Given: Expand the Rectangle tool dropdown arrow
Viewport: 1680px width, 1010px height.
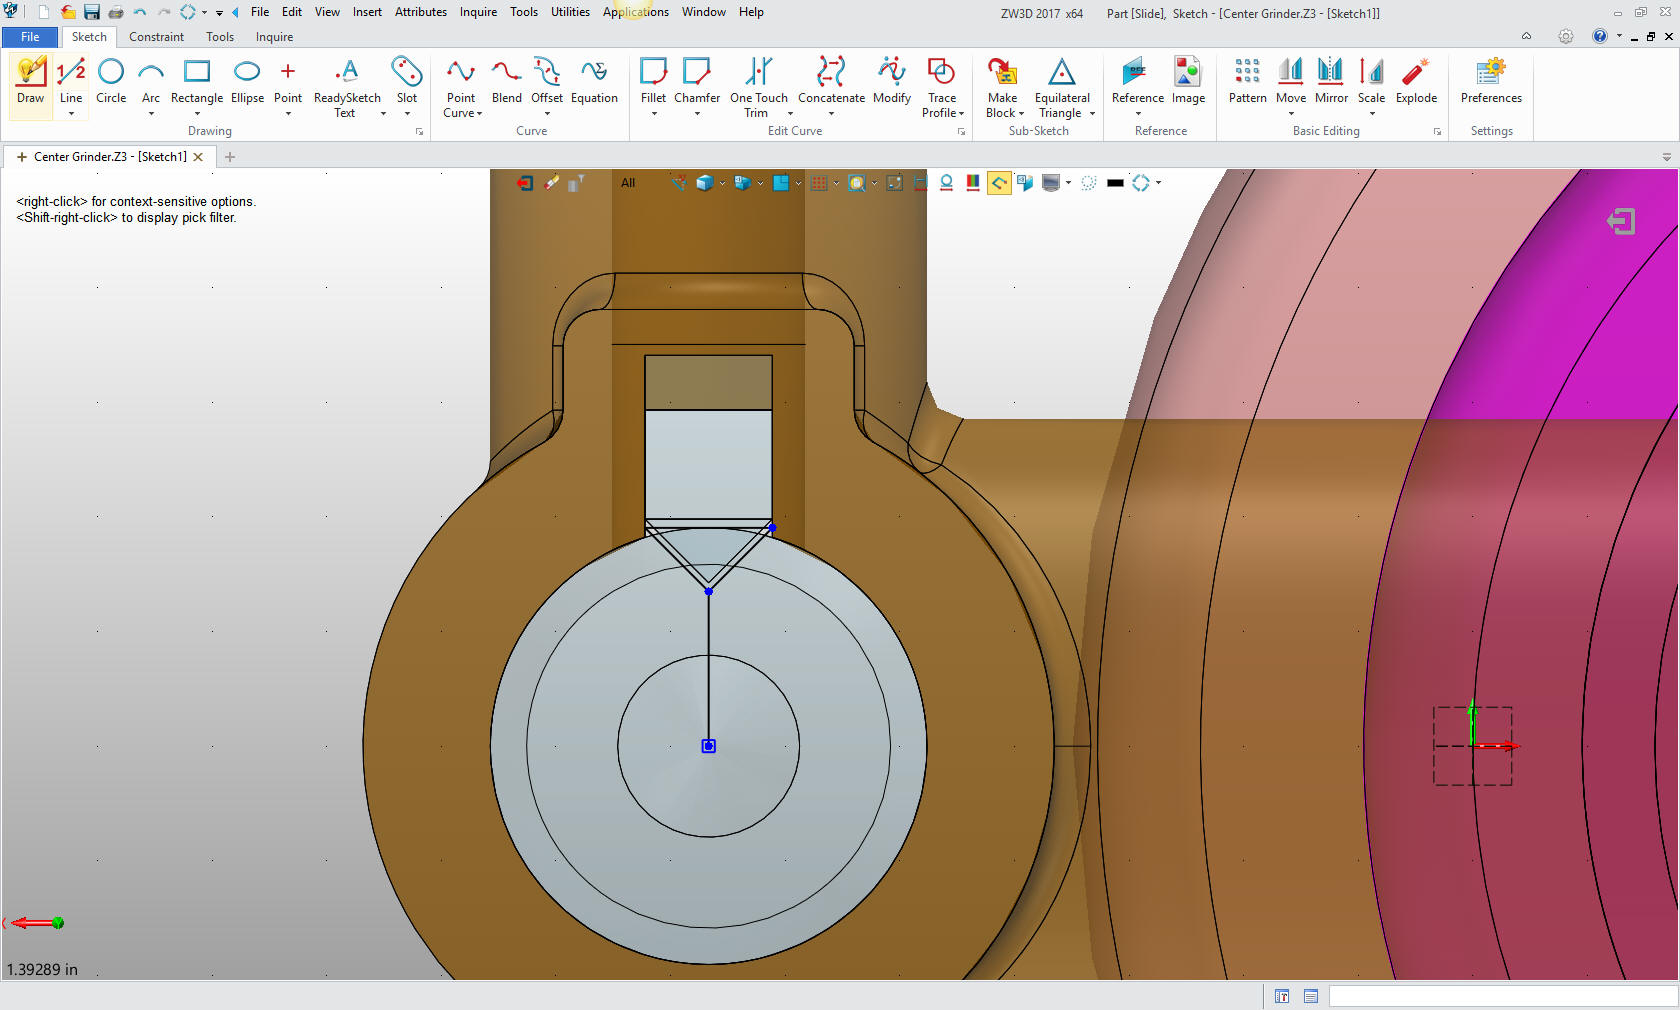Looking at the screenshot, I should [197, 114].
